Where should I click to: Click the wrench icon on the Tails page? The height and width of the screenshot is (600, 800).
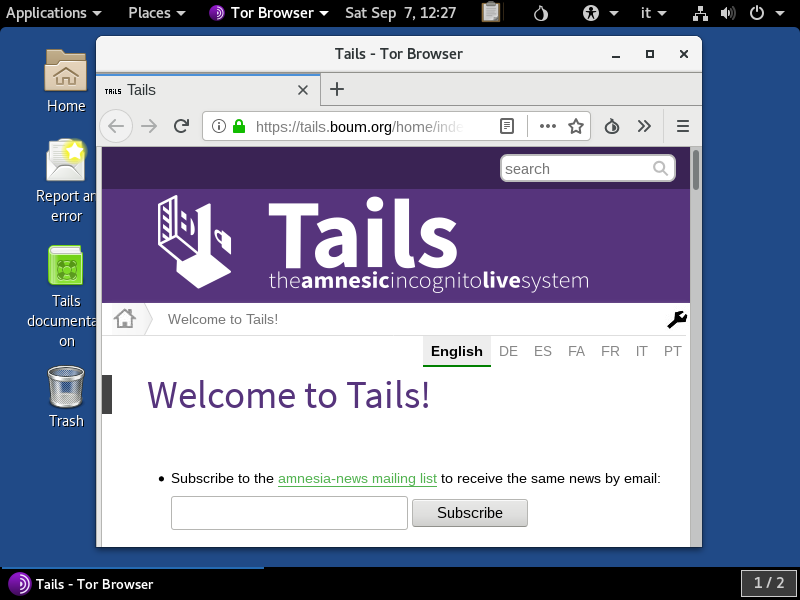(677, 320)
